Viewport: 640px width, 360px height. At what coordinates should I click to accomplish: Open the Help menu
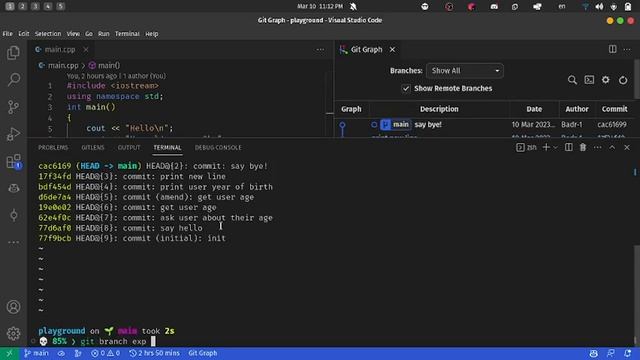pos(151,34)
